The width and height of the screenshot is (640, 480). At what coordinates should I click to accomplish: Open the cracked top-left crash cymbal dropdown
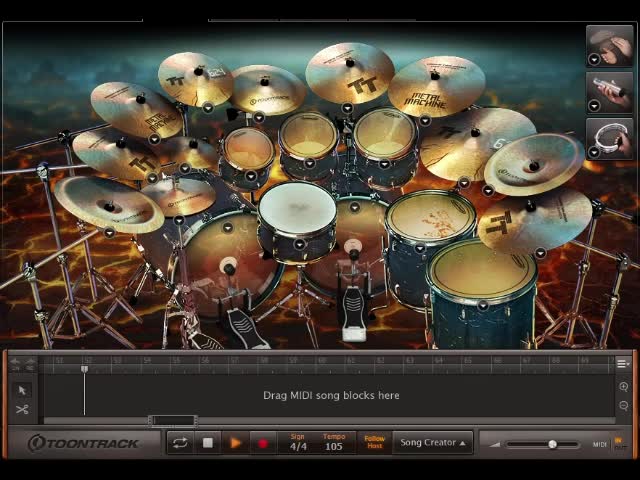pos(209,108)
